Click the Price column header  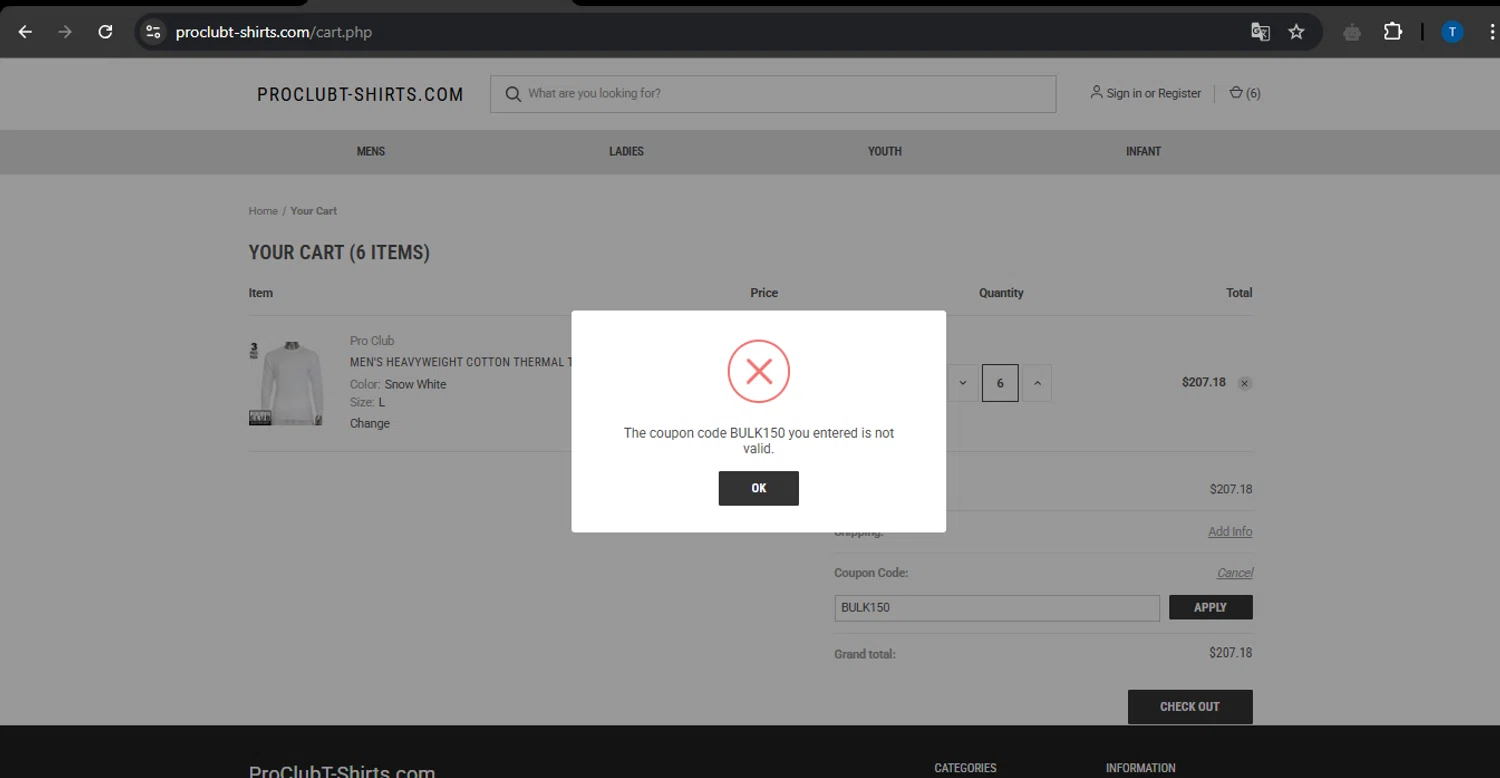pos(764,293)
